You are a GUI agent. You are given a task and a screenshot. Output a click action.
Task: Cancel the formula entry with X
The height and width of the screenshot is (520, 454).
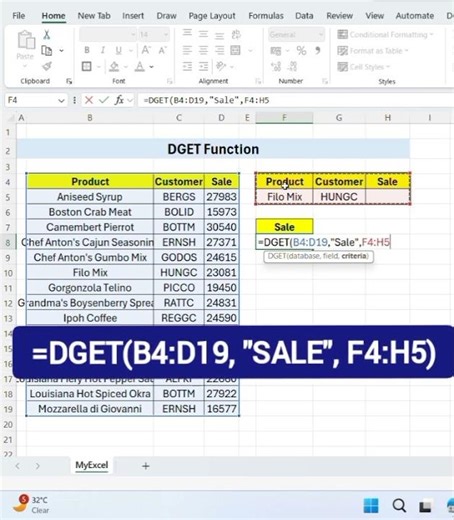point(89,100)
